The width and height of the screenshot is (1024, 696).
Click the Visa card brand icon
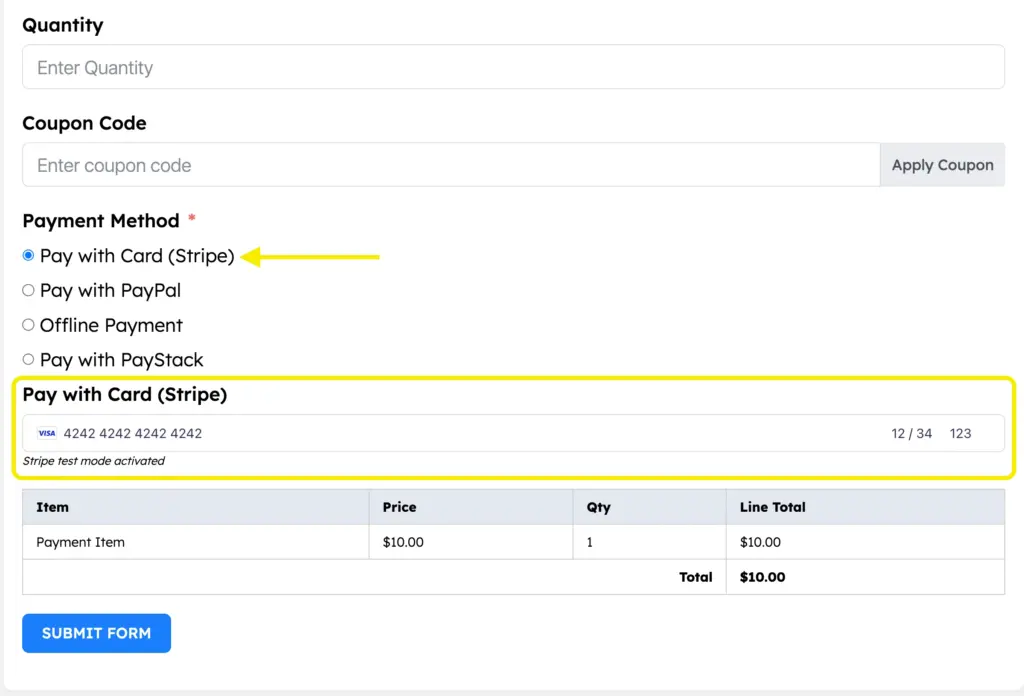[x=46, y=432]
